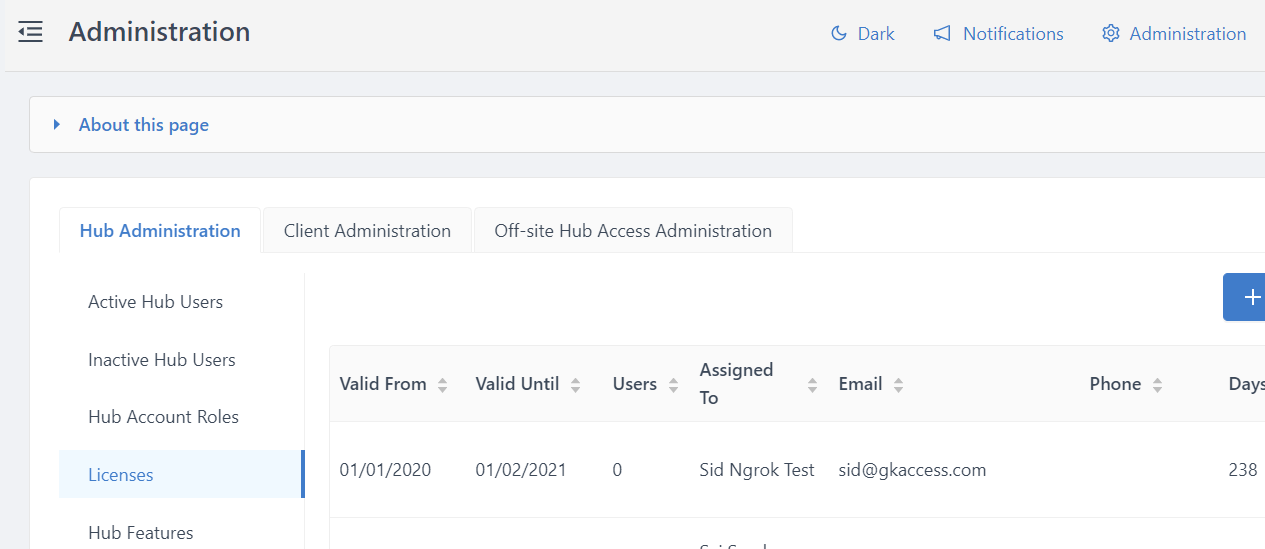The image size is (1265, 549).
Task: Open Hub Account Roles
Action: (x=163, y=417)
